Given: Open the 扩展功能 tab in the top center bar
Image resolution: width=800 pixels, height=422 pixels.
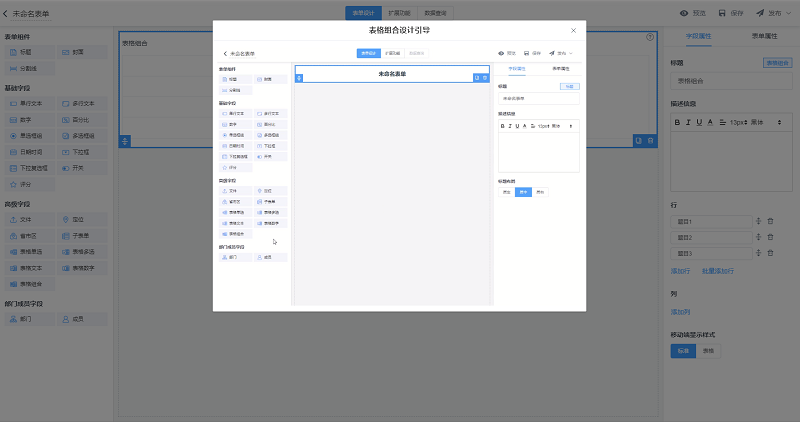Looking at the screenshot, I should coord(399,13).
